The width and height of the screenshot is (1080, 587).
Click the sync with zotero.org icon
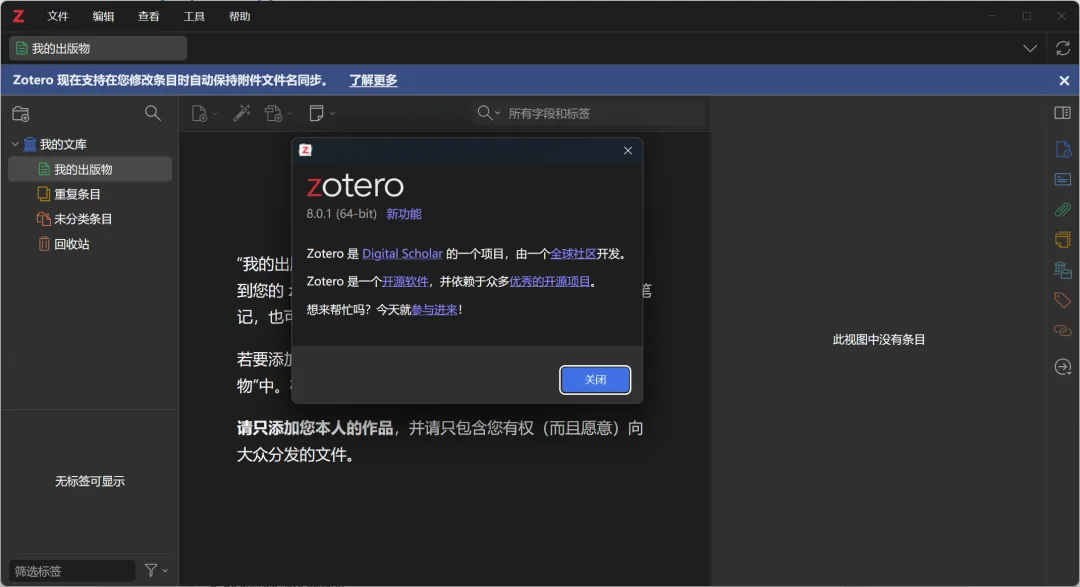pos(1063,48)
